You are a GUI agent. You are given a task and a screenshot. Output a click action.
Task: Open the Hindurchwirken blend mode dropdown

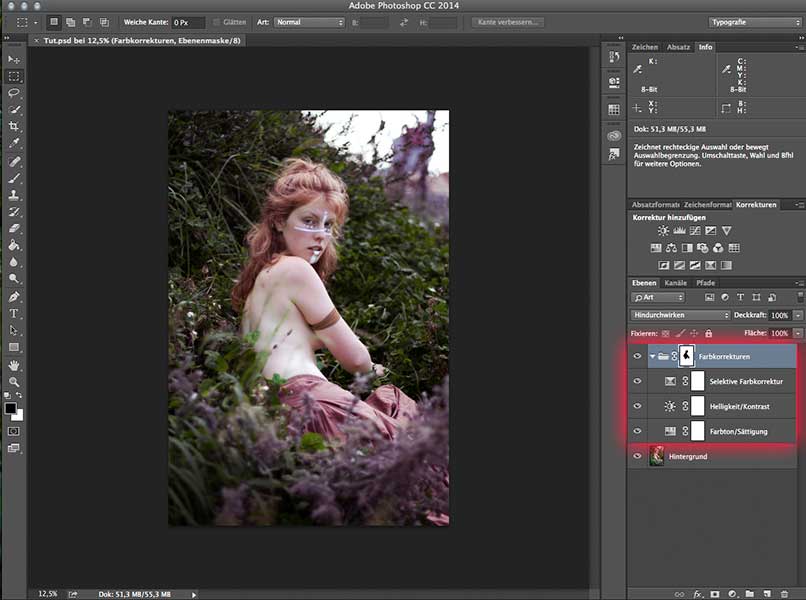681,315
